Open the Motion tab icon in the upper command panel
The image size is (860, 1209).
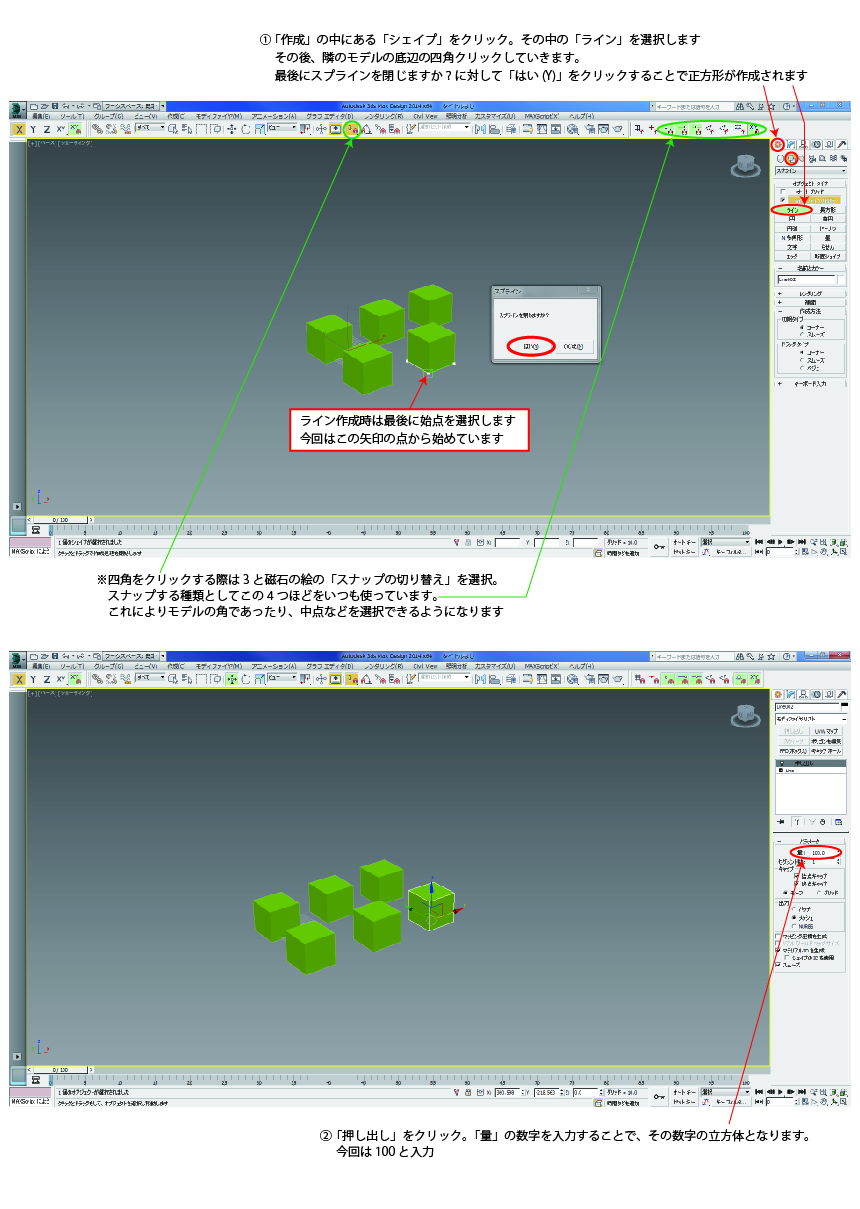[x=816, y=145]
